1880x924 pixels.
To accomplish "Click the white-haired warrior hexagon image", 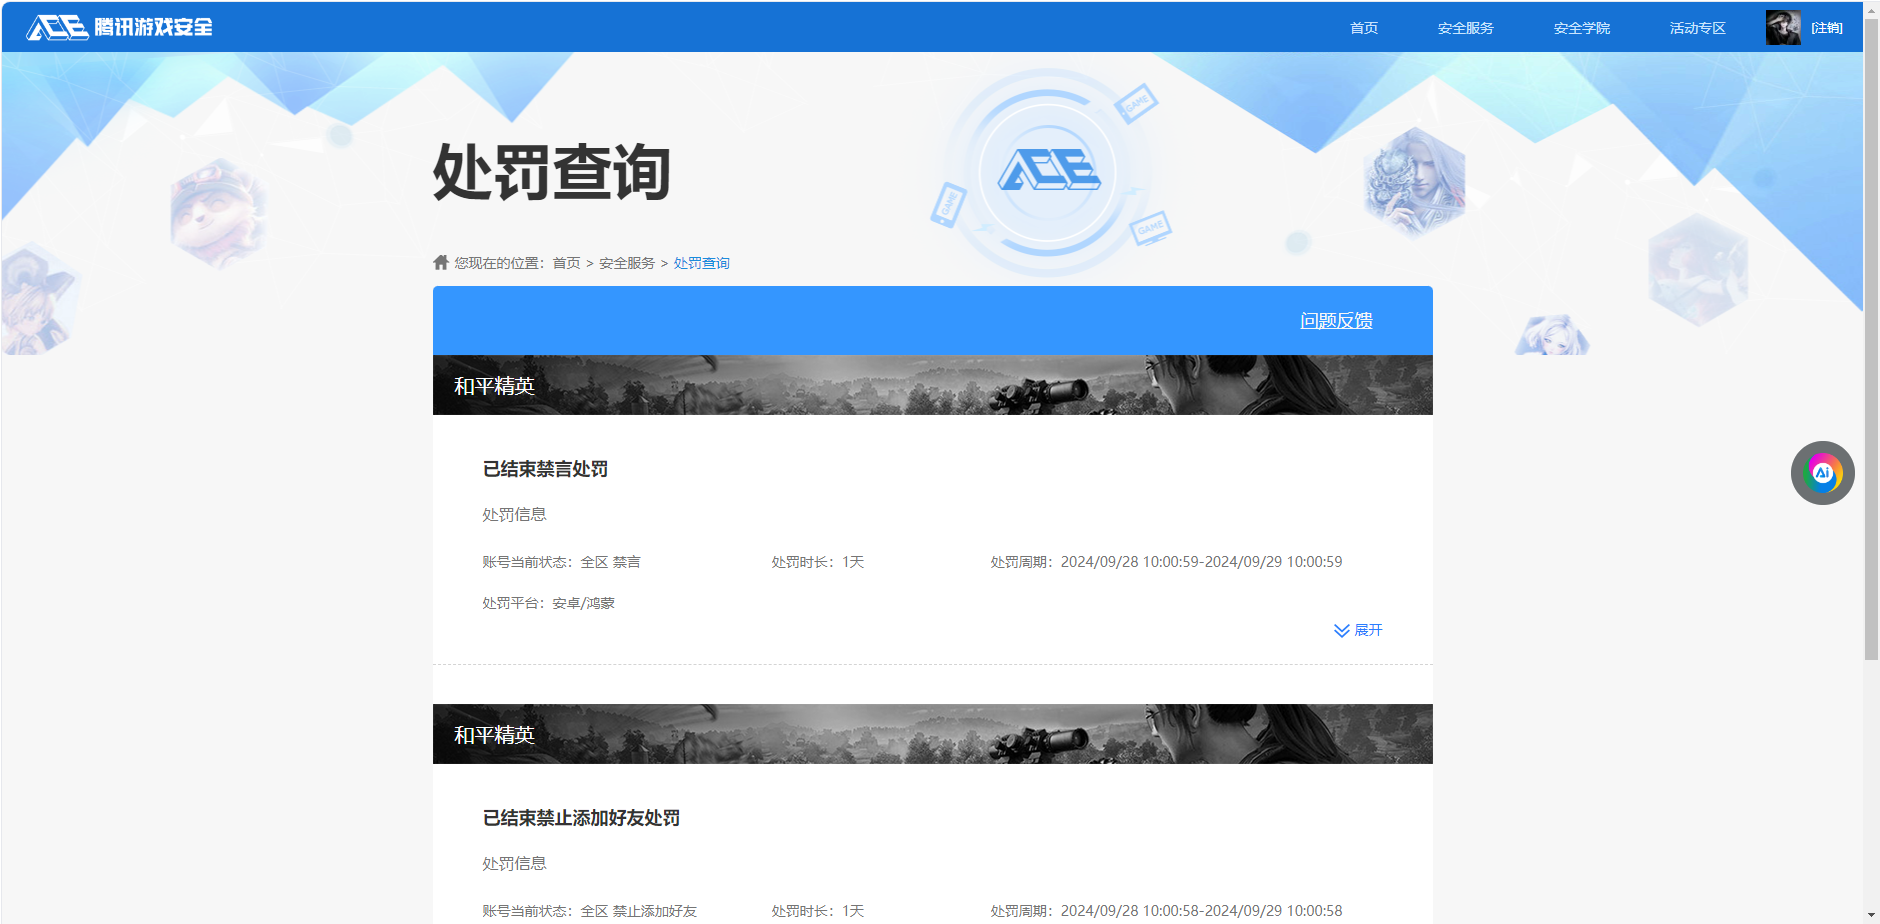I will pos(1414,183).
